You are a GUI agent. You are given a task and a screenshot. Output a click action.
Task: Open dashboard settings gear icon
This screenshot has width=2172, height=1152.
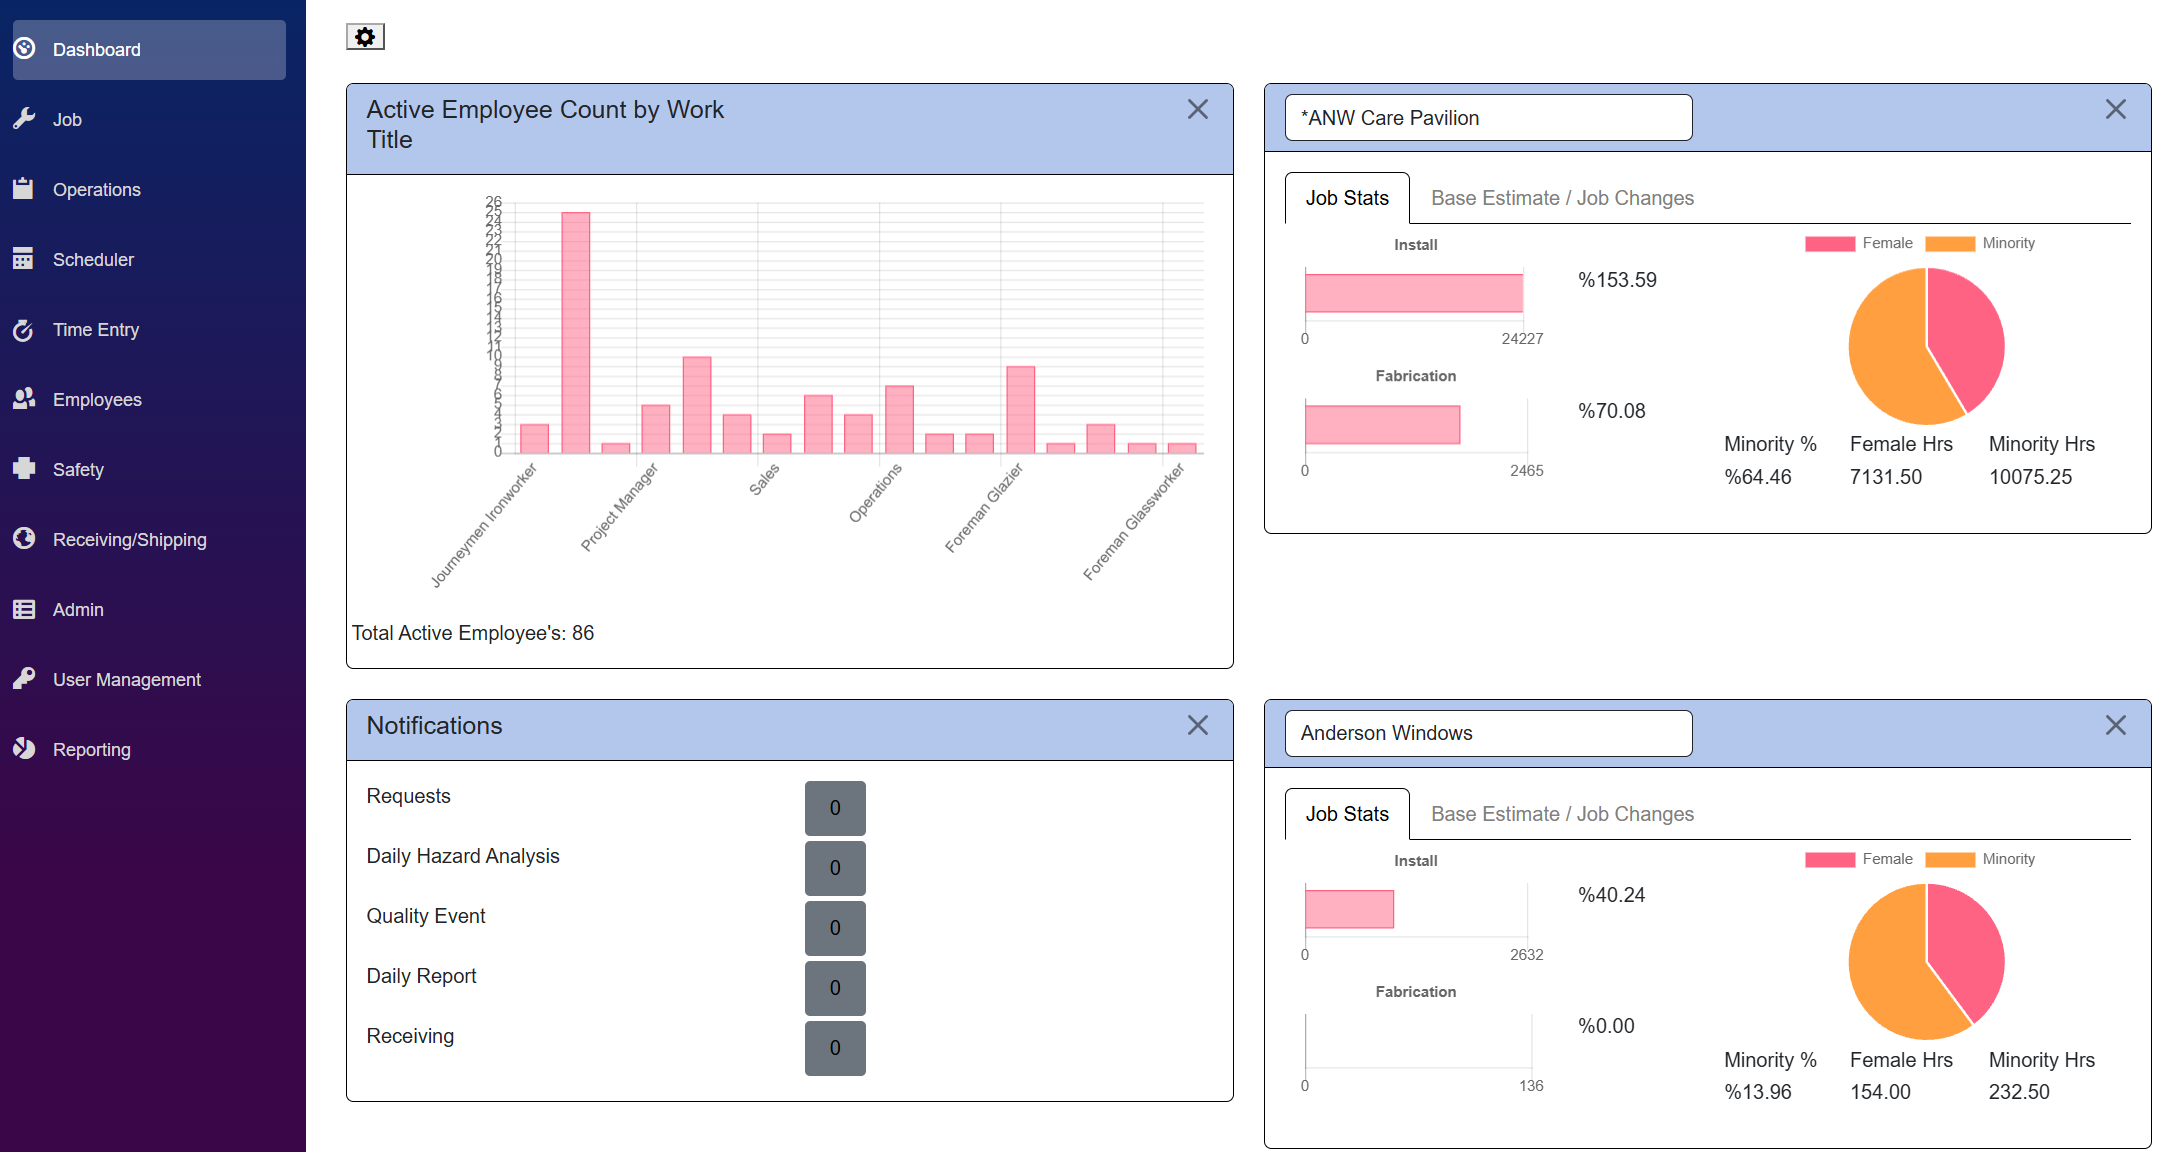tap(365, 37)
